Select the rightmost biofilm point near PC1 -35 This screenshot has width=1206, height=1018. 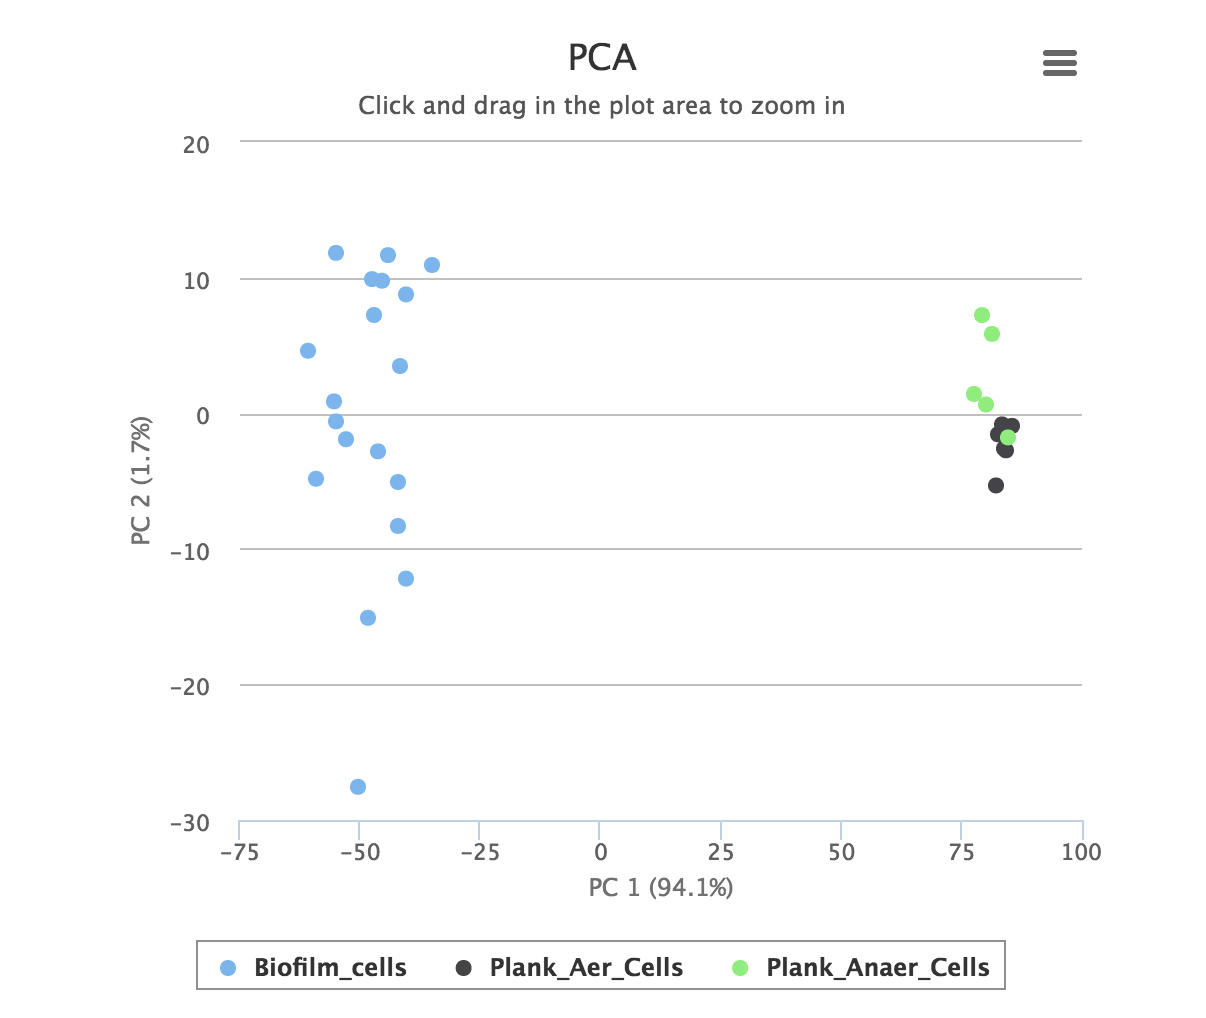tap(432, 265)
